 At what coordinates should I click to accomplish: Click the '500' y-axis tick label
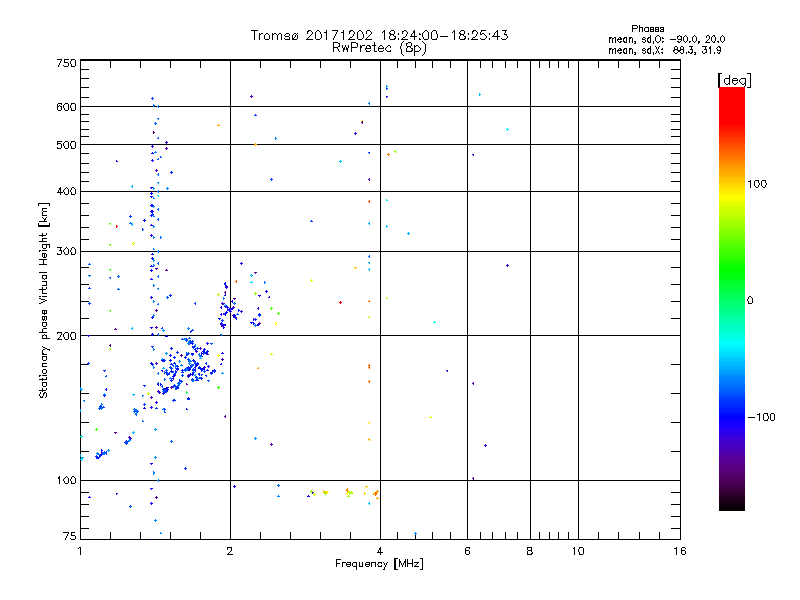[x=66, y=145]
